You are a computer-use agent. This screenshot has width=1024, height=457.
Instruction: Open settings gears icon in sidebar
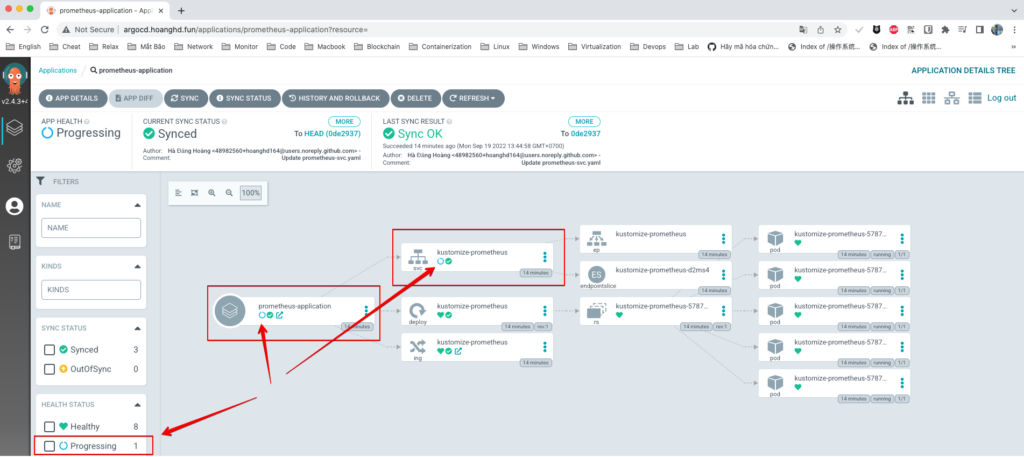tap(14, 166)
